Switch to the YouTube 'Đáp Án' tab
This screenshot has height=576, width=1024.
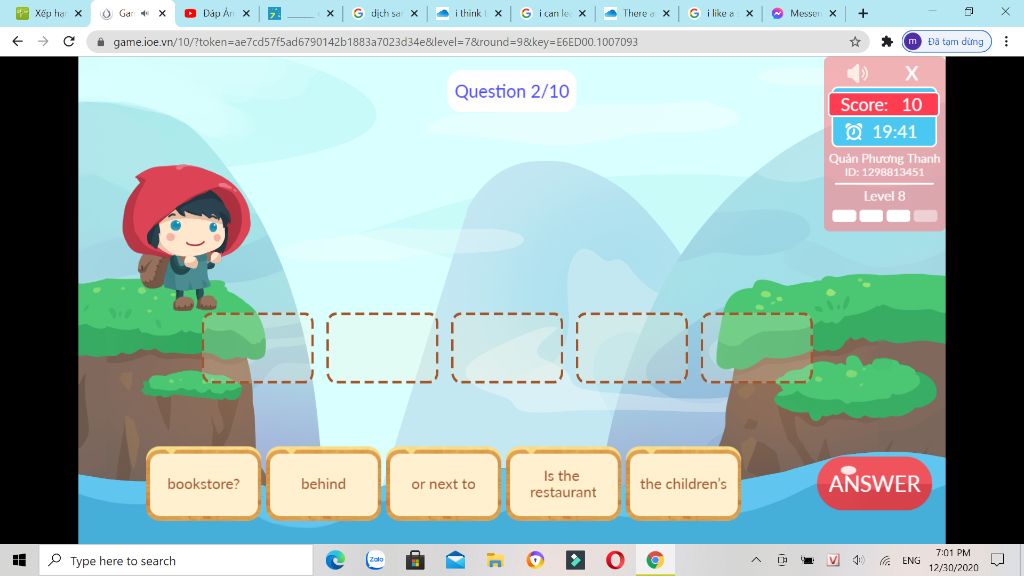[x=217, y=13]
